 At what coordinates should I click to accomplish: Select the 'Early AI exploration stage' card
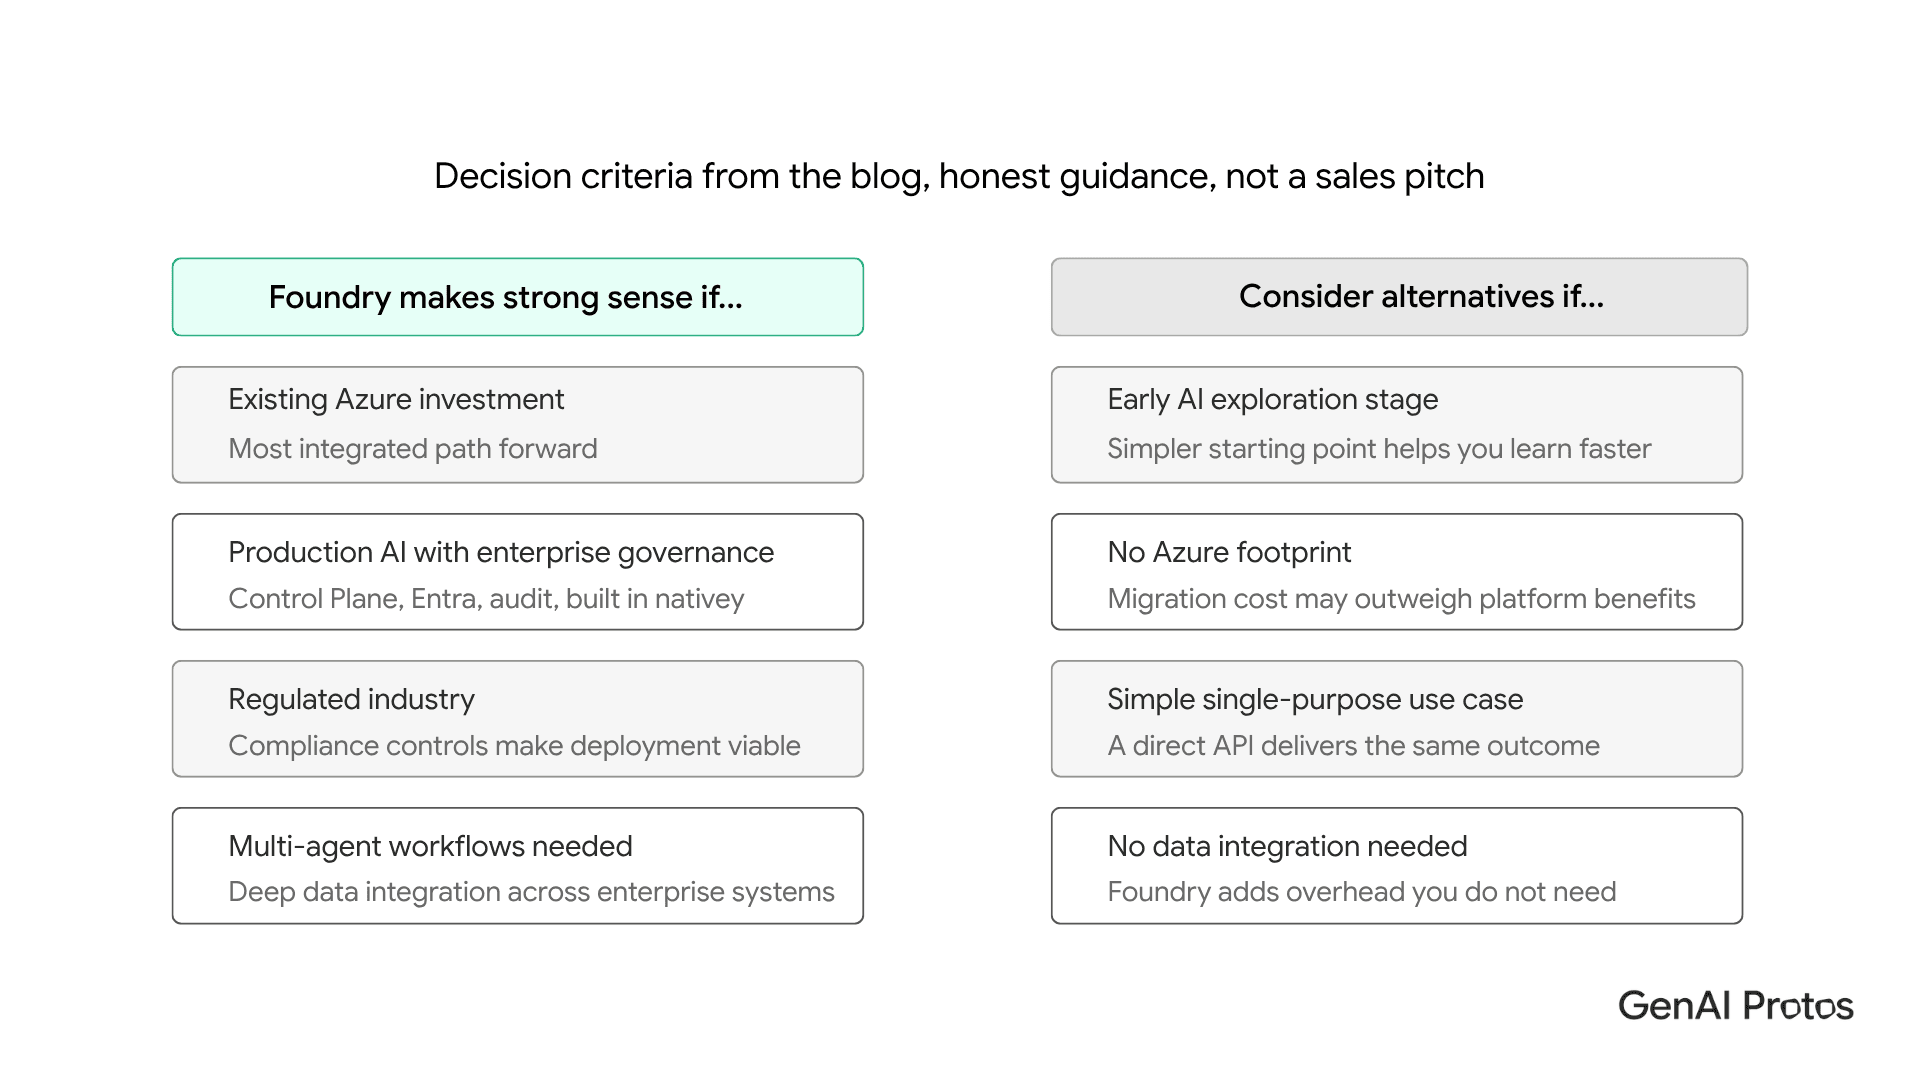tap(1397, 425)
